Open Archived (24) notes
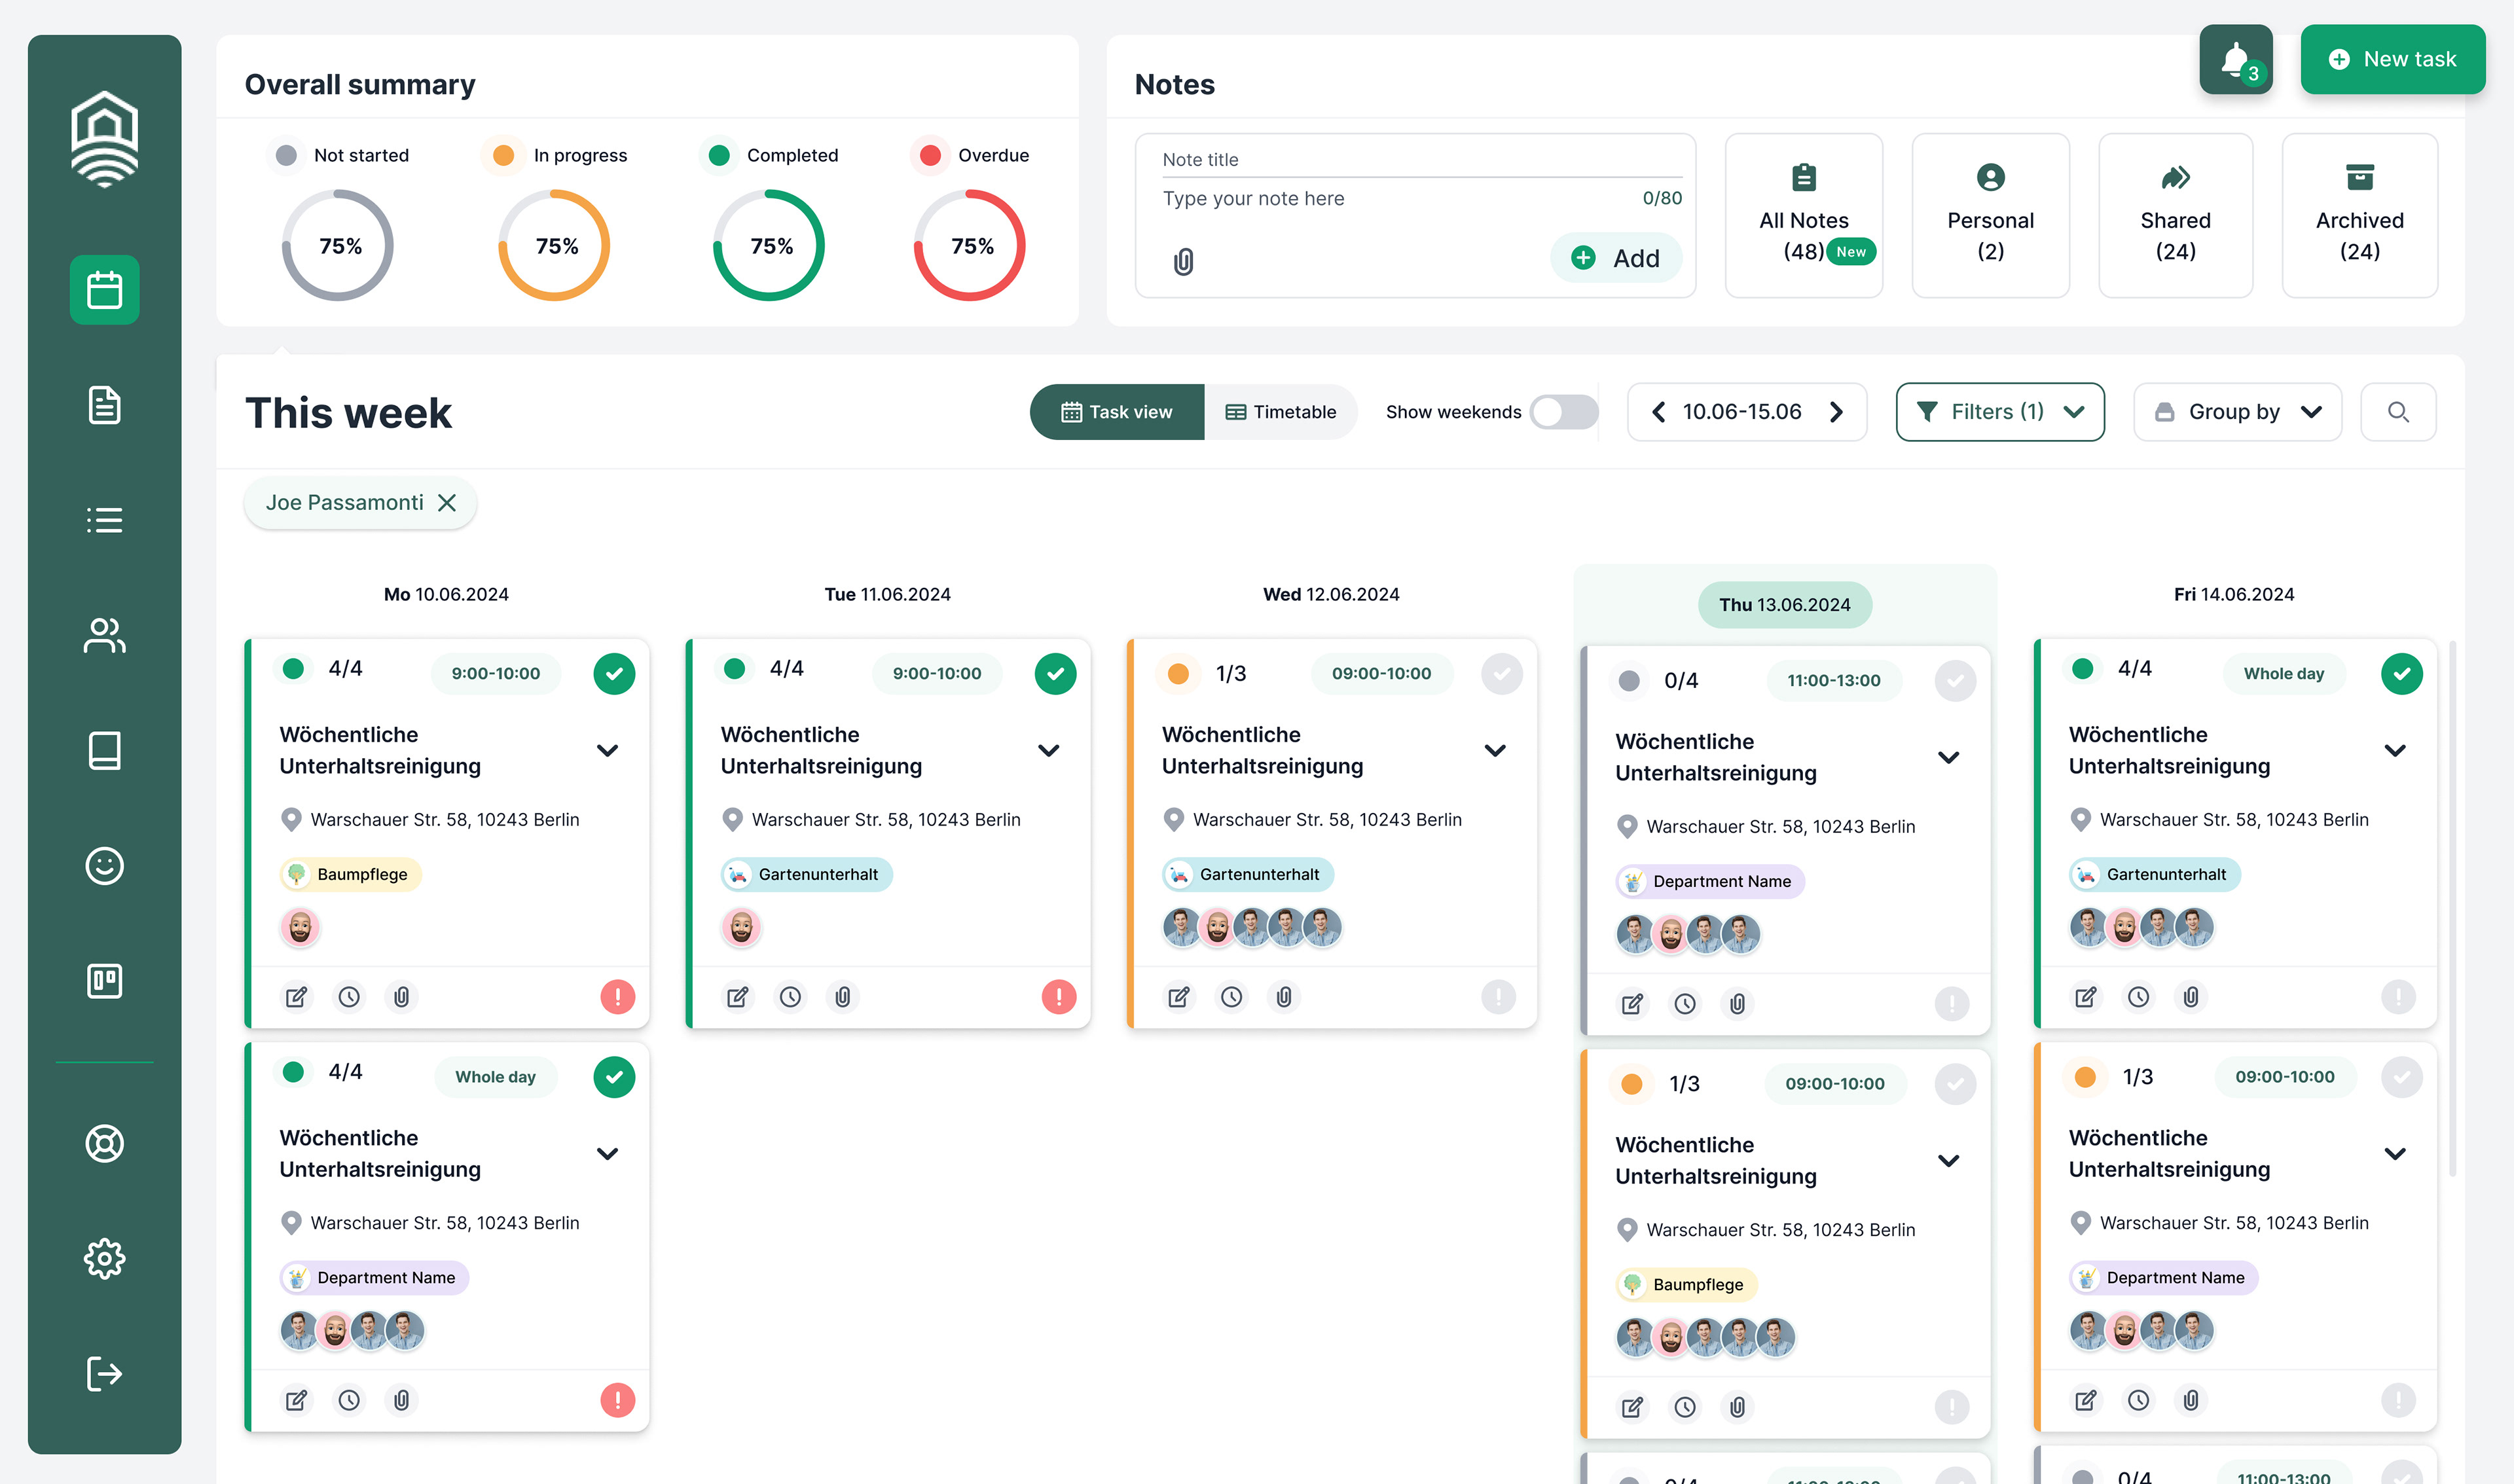Viewport: 2514px width, 1484px height. (x=2360, y=215)
